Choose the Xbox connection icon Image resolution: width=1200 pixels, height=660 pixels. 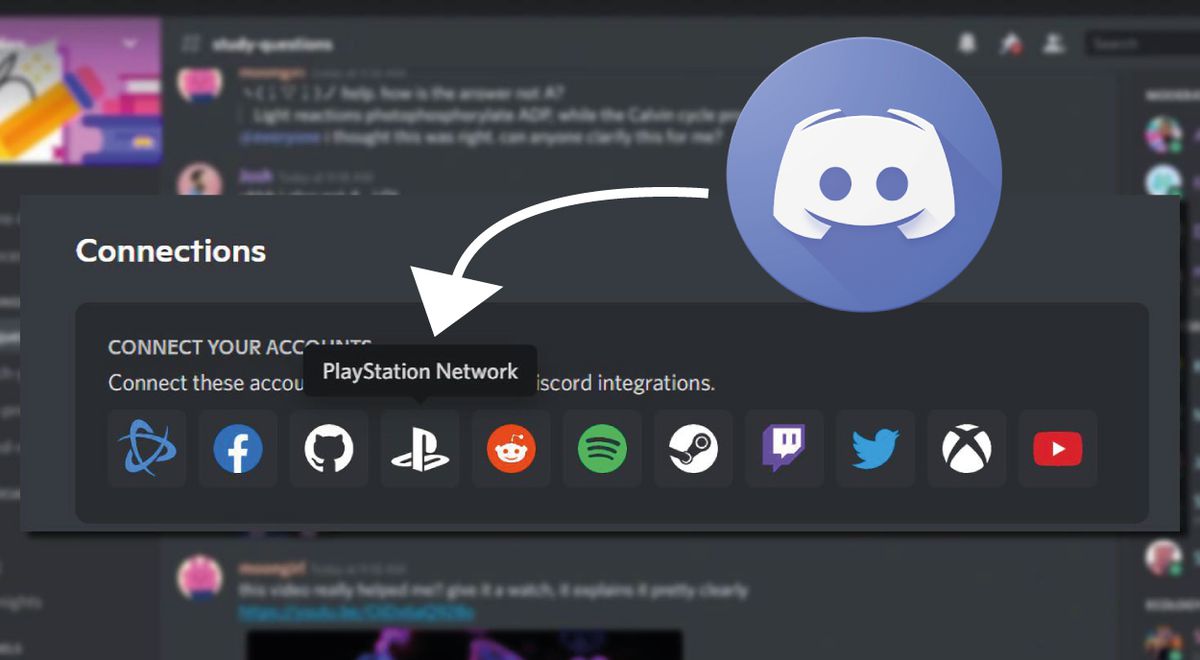pyautogui.click(x=966, y=449)
